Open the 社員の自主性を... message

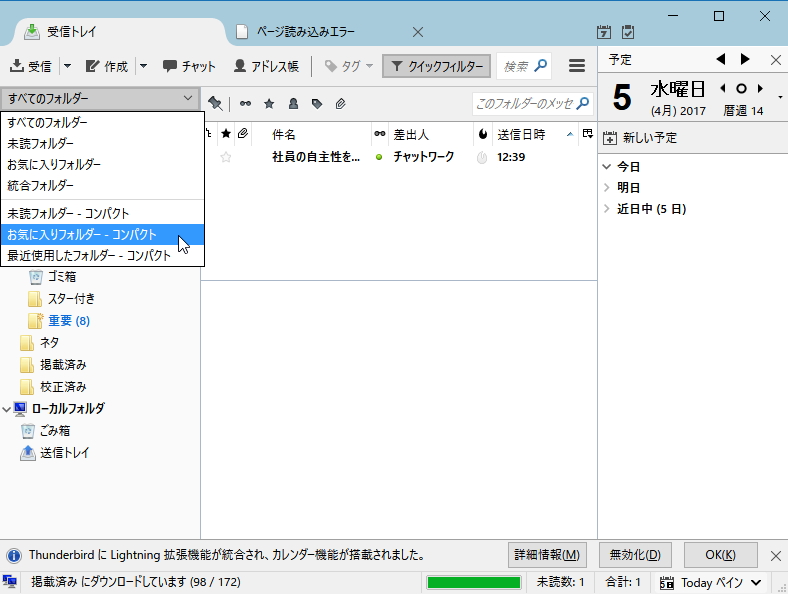316,157
